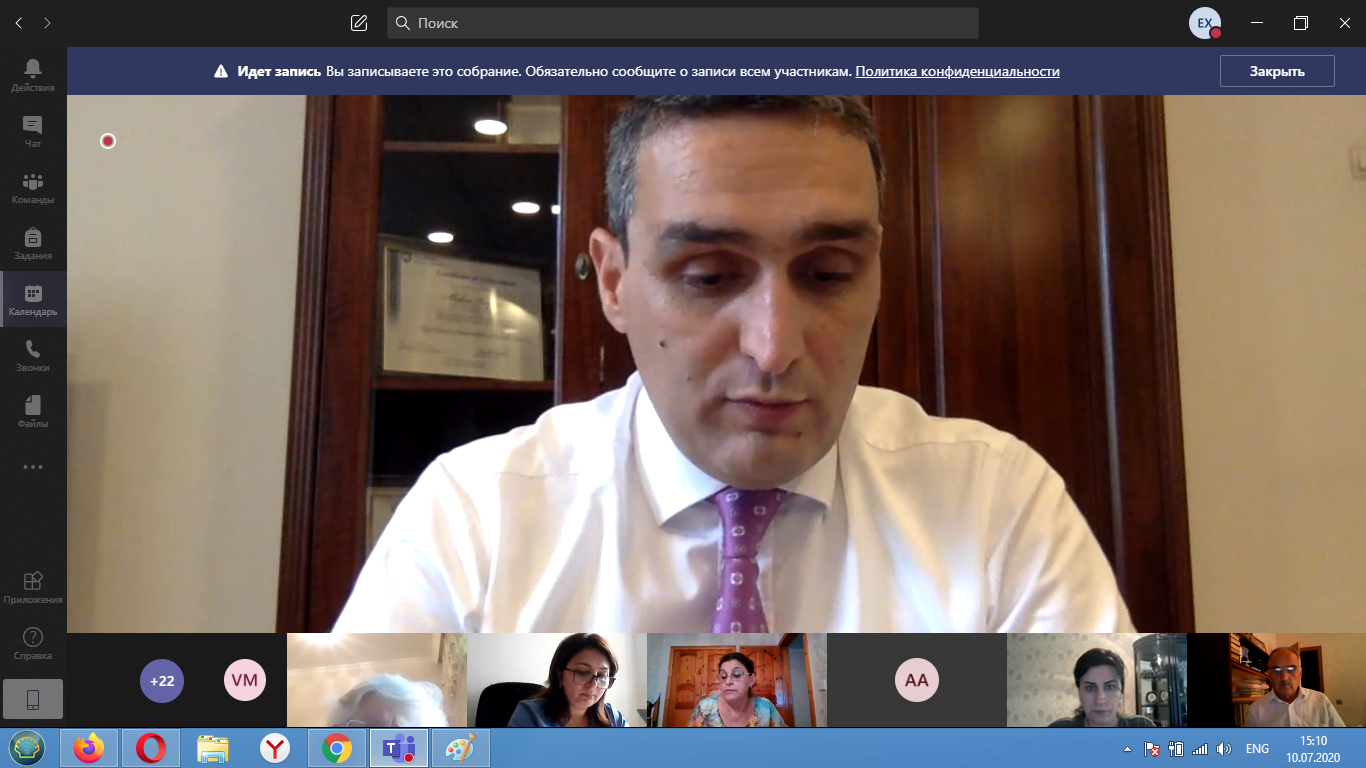The image size is (1366, 768).
Task: Open Files (Файлы) in sidebar
Action: [x=33, y=411]
